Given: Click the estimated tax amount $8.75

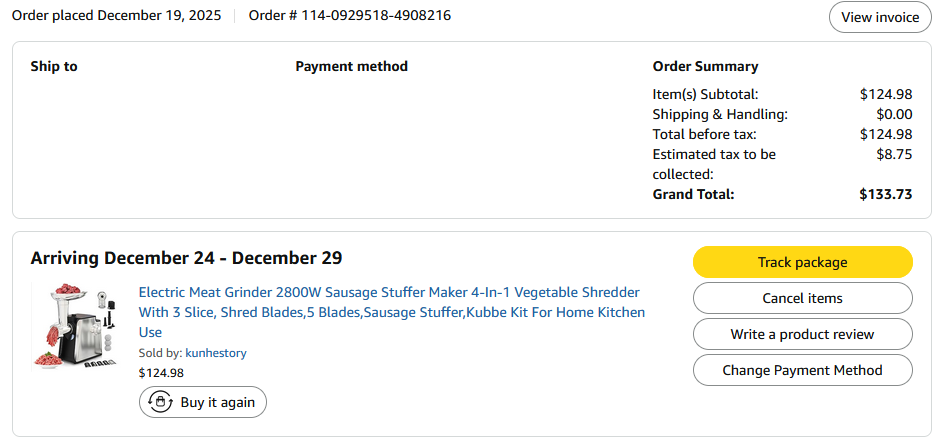Looking at the screenshot, I should [894, 154].
